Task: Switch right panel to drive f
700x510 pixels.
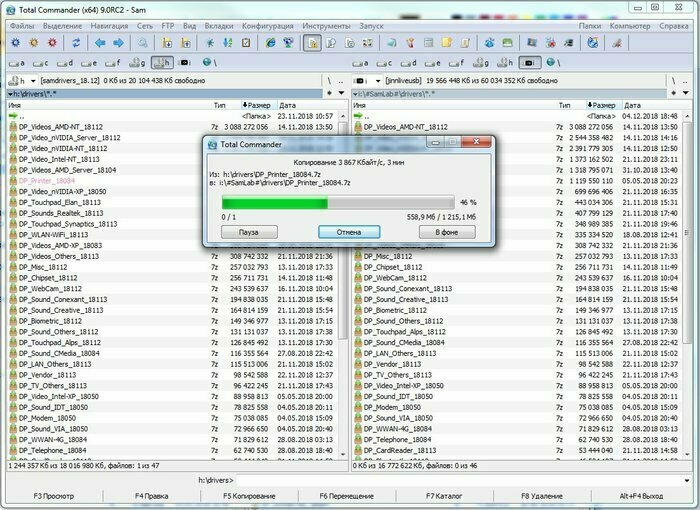Action: click(x=457, y=63)
